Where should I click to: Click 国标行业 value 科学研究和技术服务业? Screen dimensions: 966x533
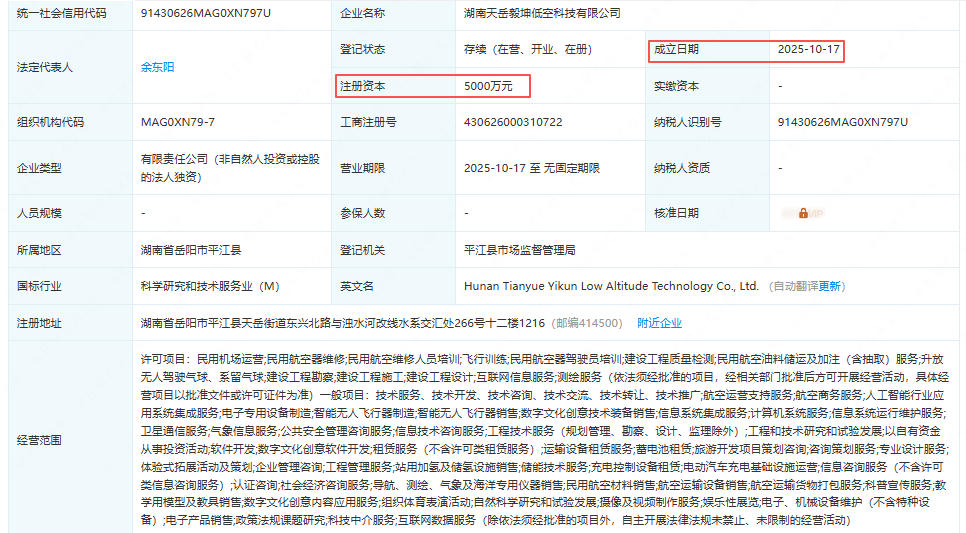(x=210, y=286)
